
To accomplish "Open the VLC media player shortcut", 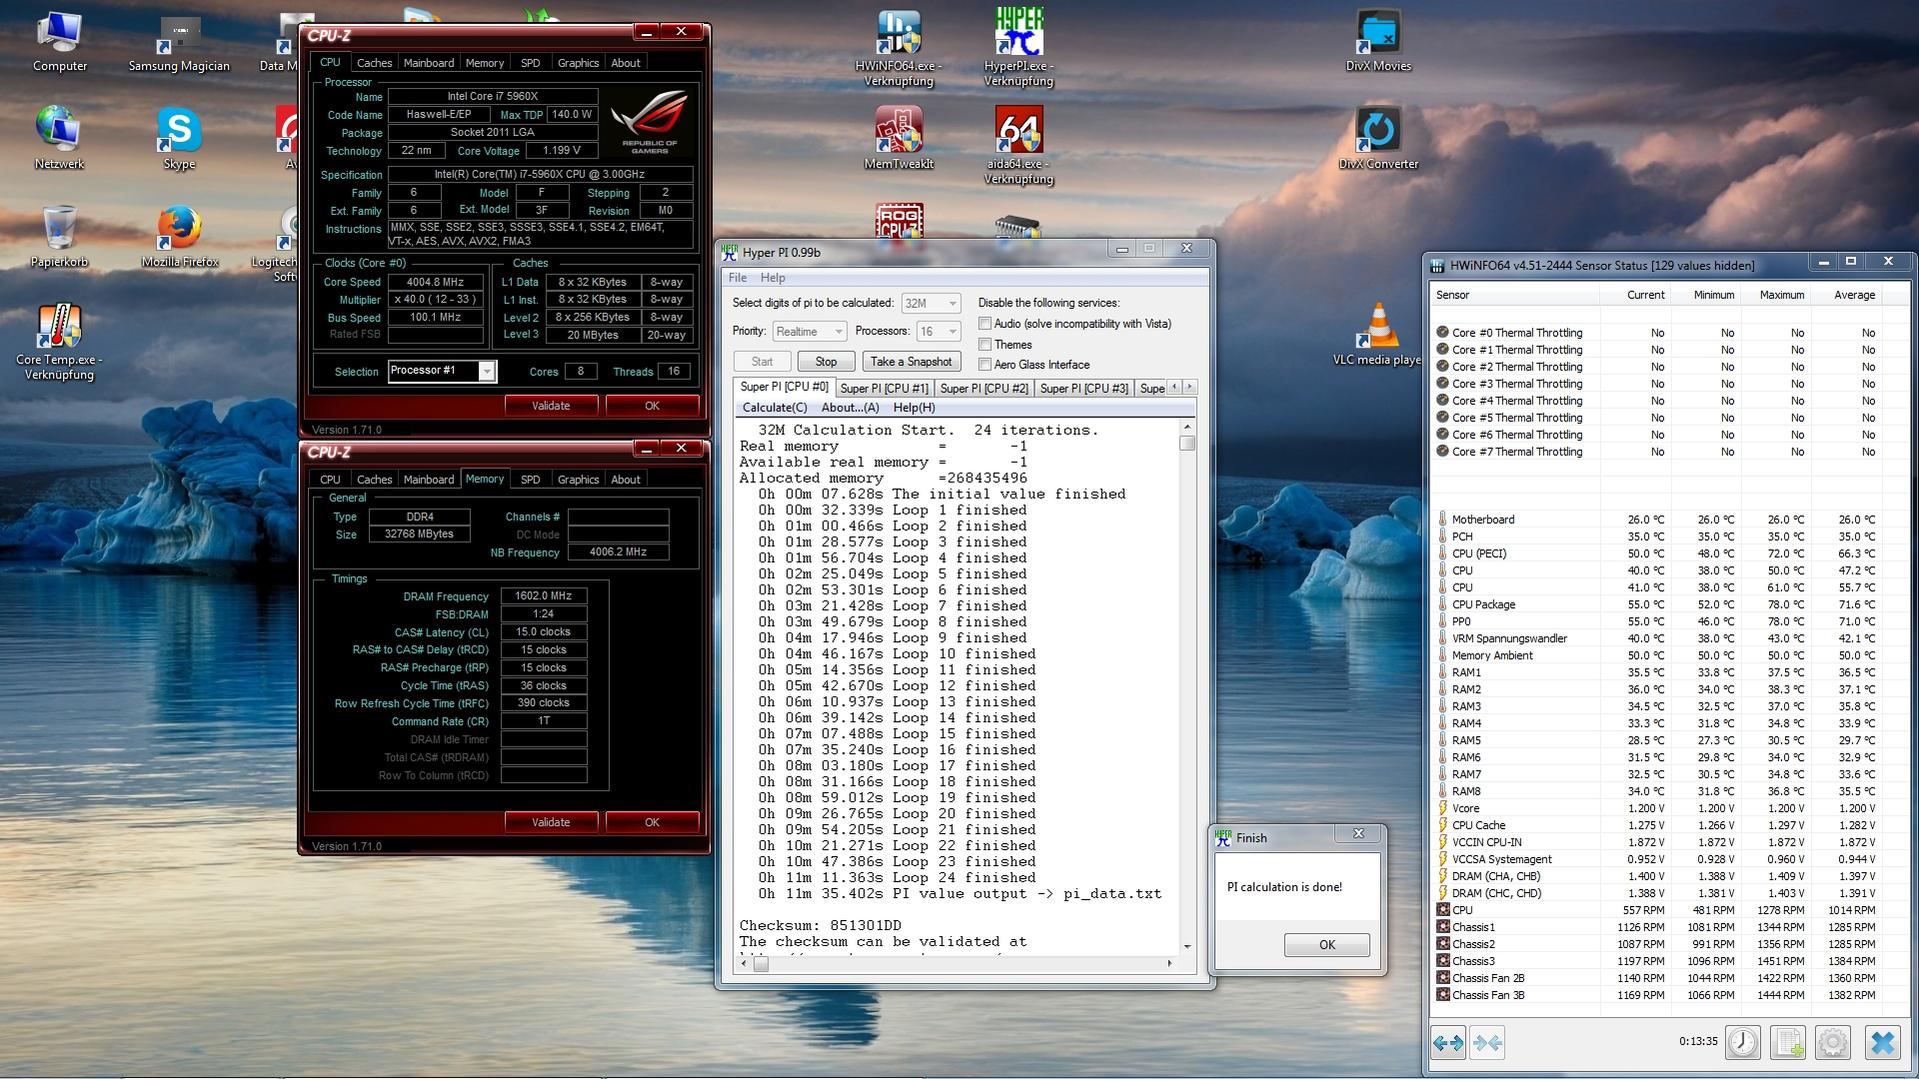I will pyautogui.click(x=1378, y=334).
